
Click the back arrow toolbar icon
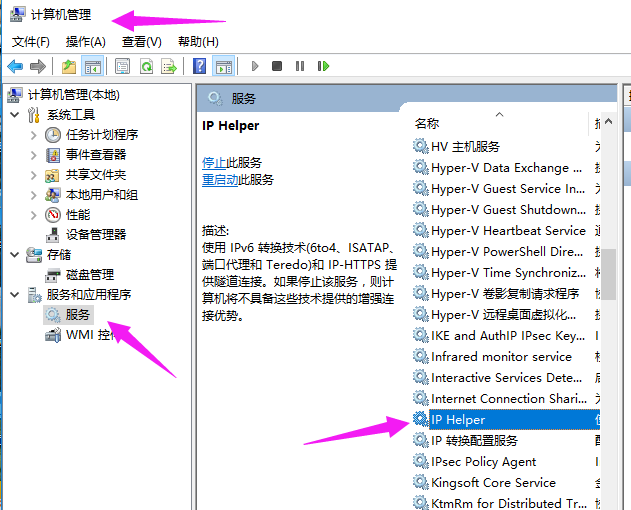pyautogui.click(x=15, y=66)
